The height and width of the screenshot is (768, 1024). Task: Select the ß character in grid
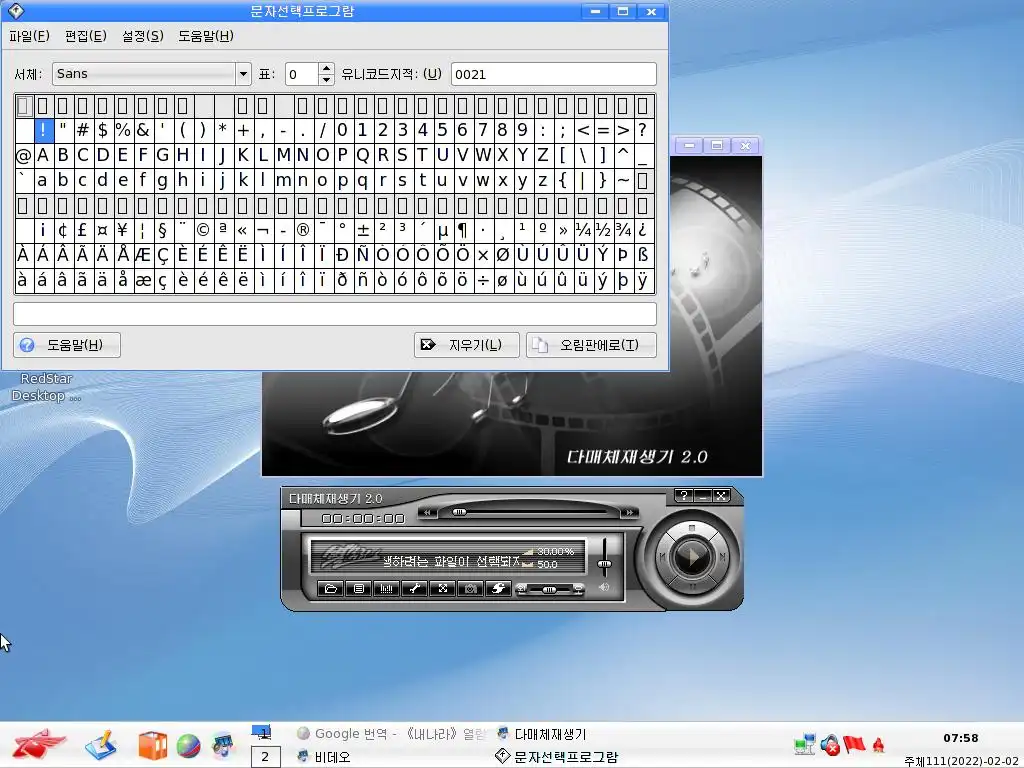pyautogui.click(x=643, y=255)
